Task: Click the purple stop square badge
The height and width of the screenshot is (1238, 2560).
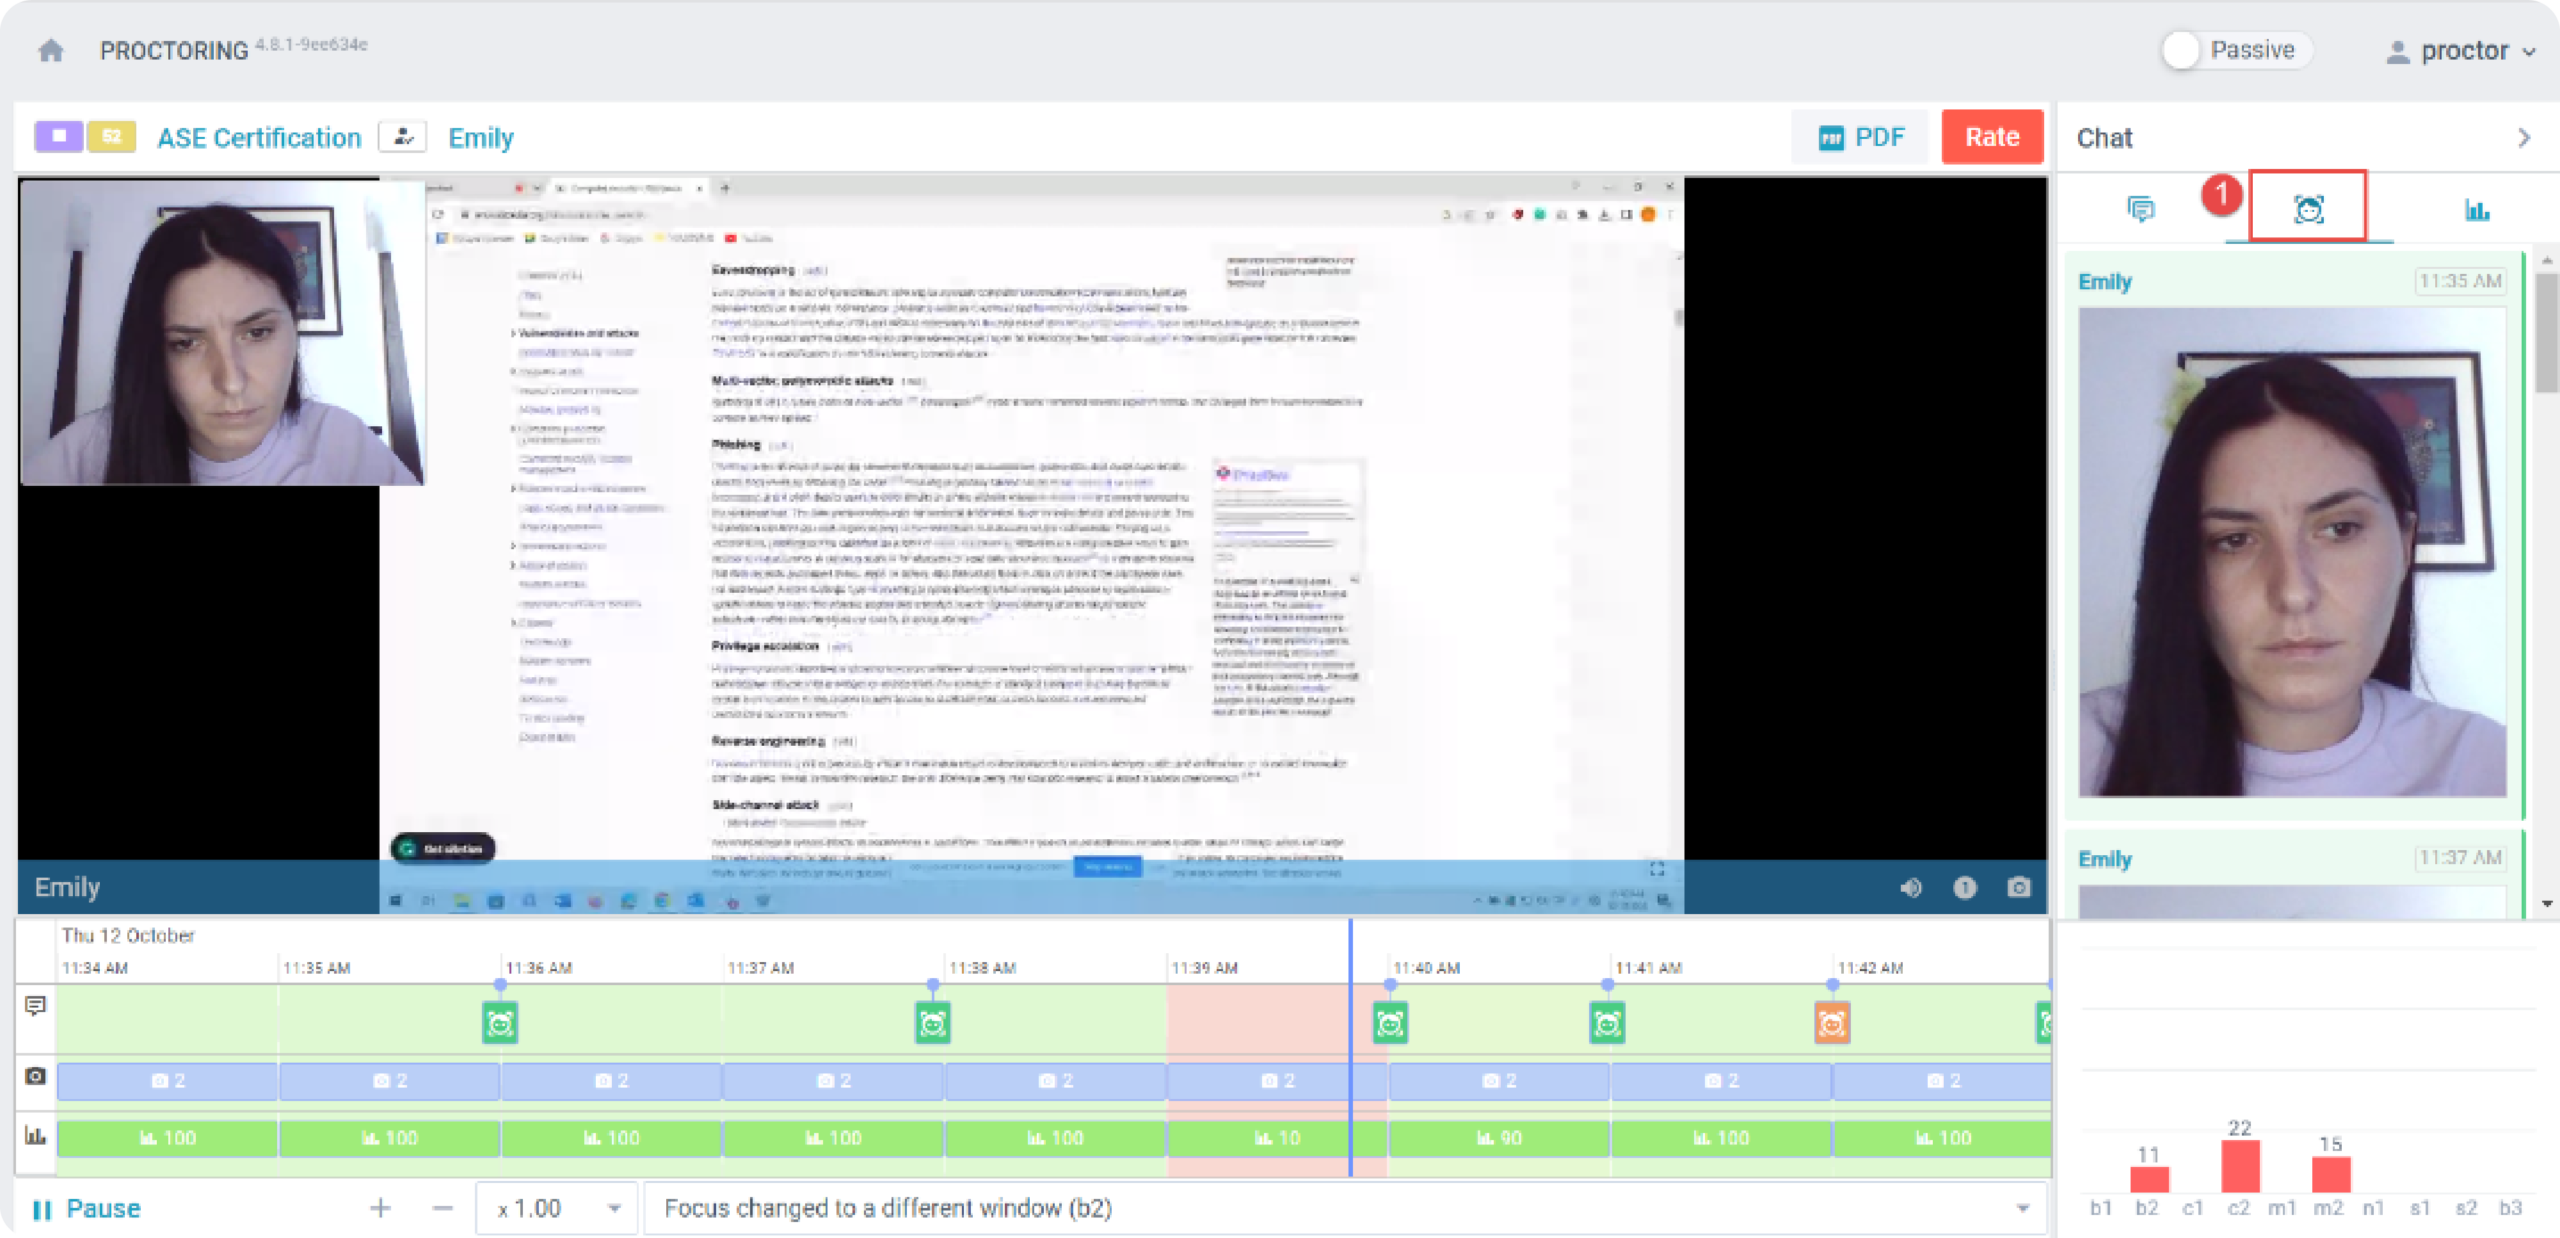Action: coord(59,136)
